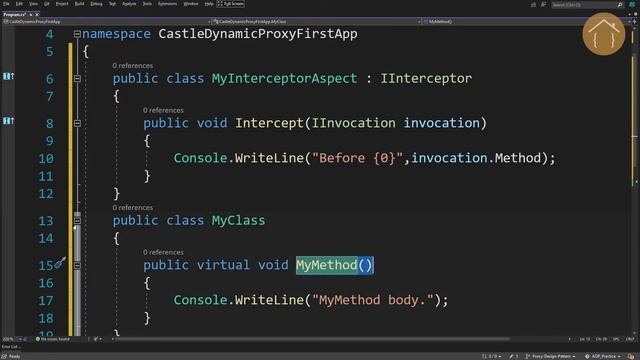The height and width of the screenshot is (360, 640).
Task: Open the Edit menu
Action: point(19,4)
